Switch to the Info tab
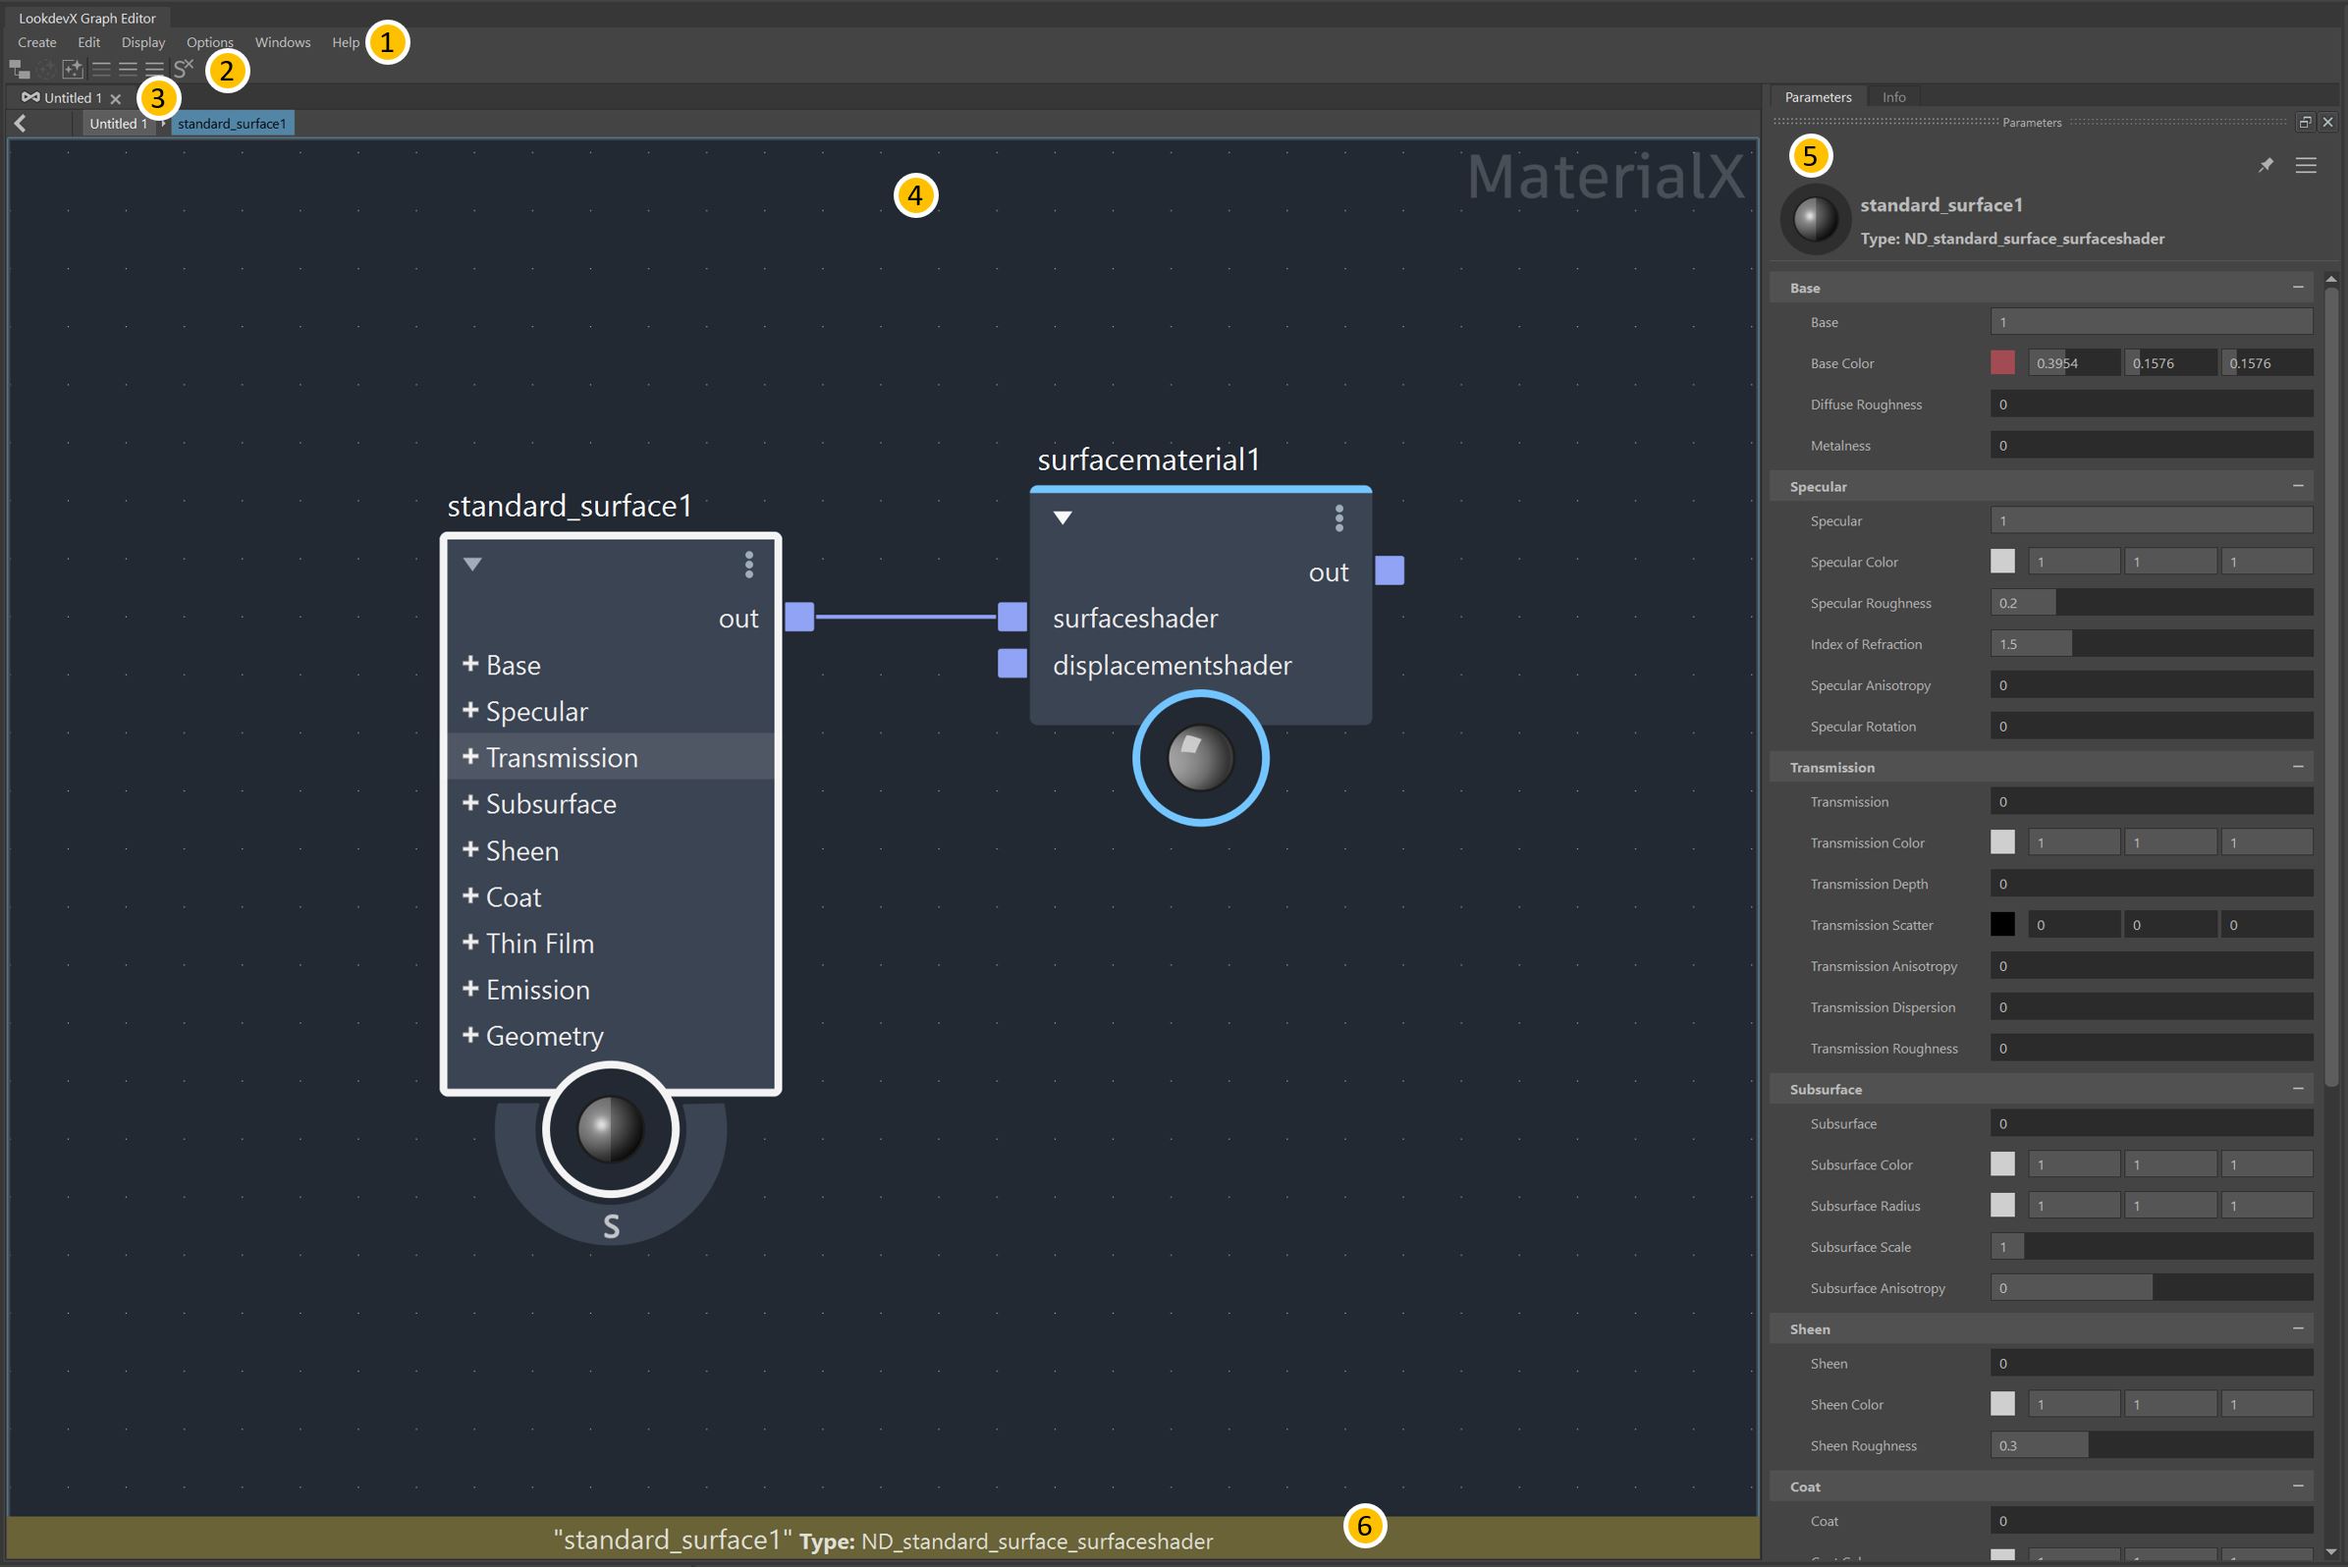This screenshot has height=1568, width=2348. tap(1893, 97)
